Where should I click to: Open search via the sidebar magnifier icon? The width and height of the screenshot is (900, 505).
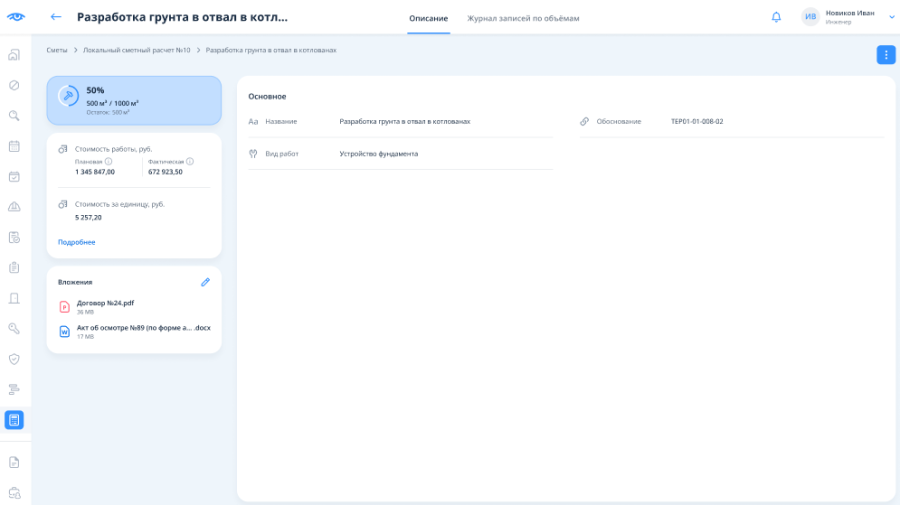coord(14,115)
